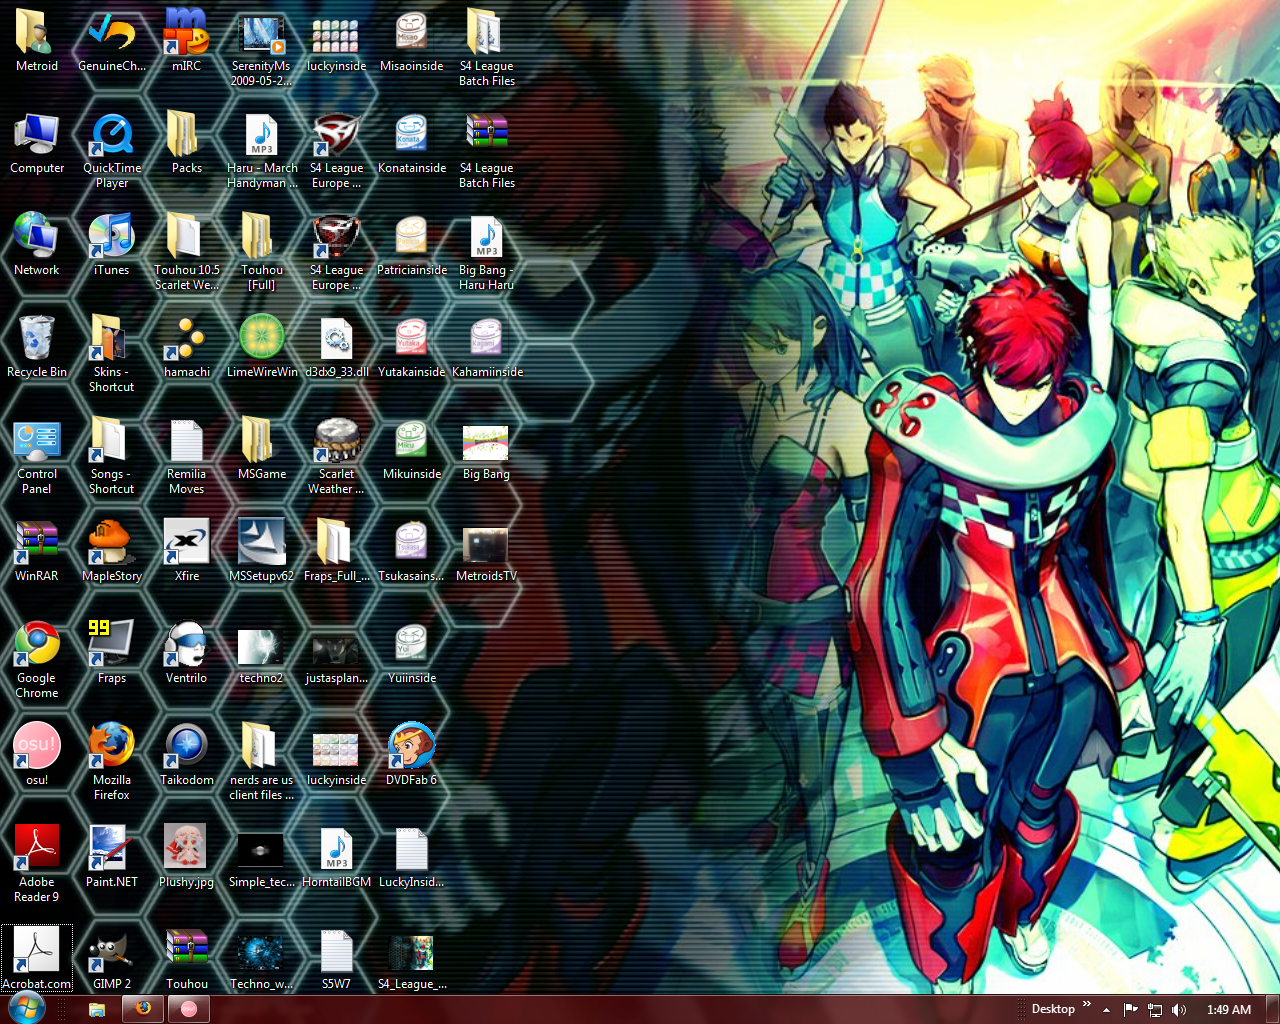This screenshot has height=1024, width=1280.
Task: Launch QuickTime Player
Action: [112, 150]
